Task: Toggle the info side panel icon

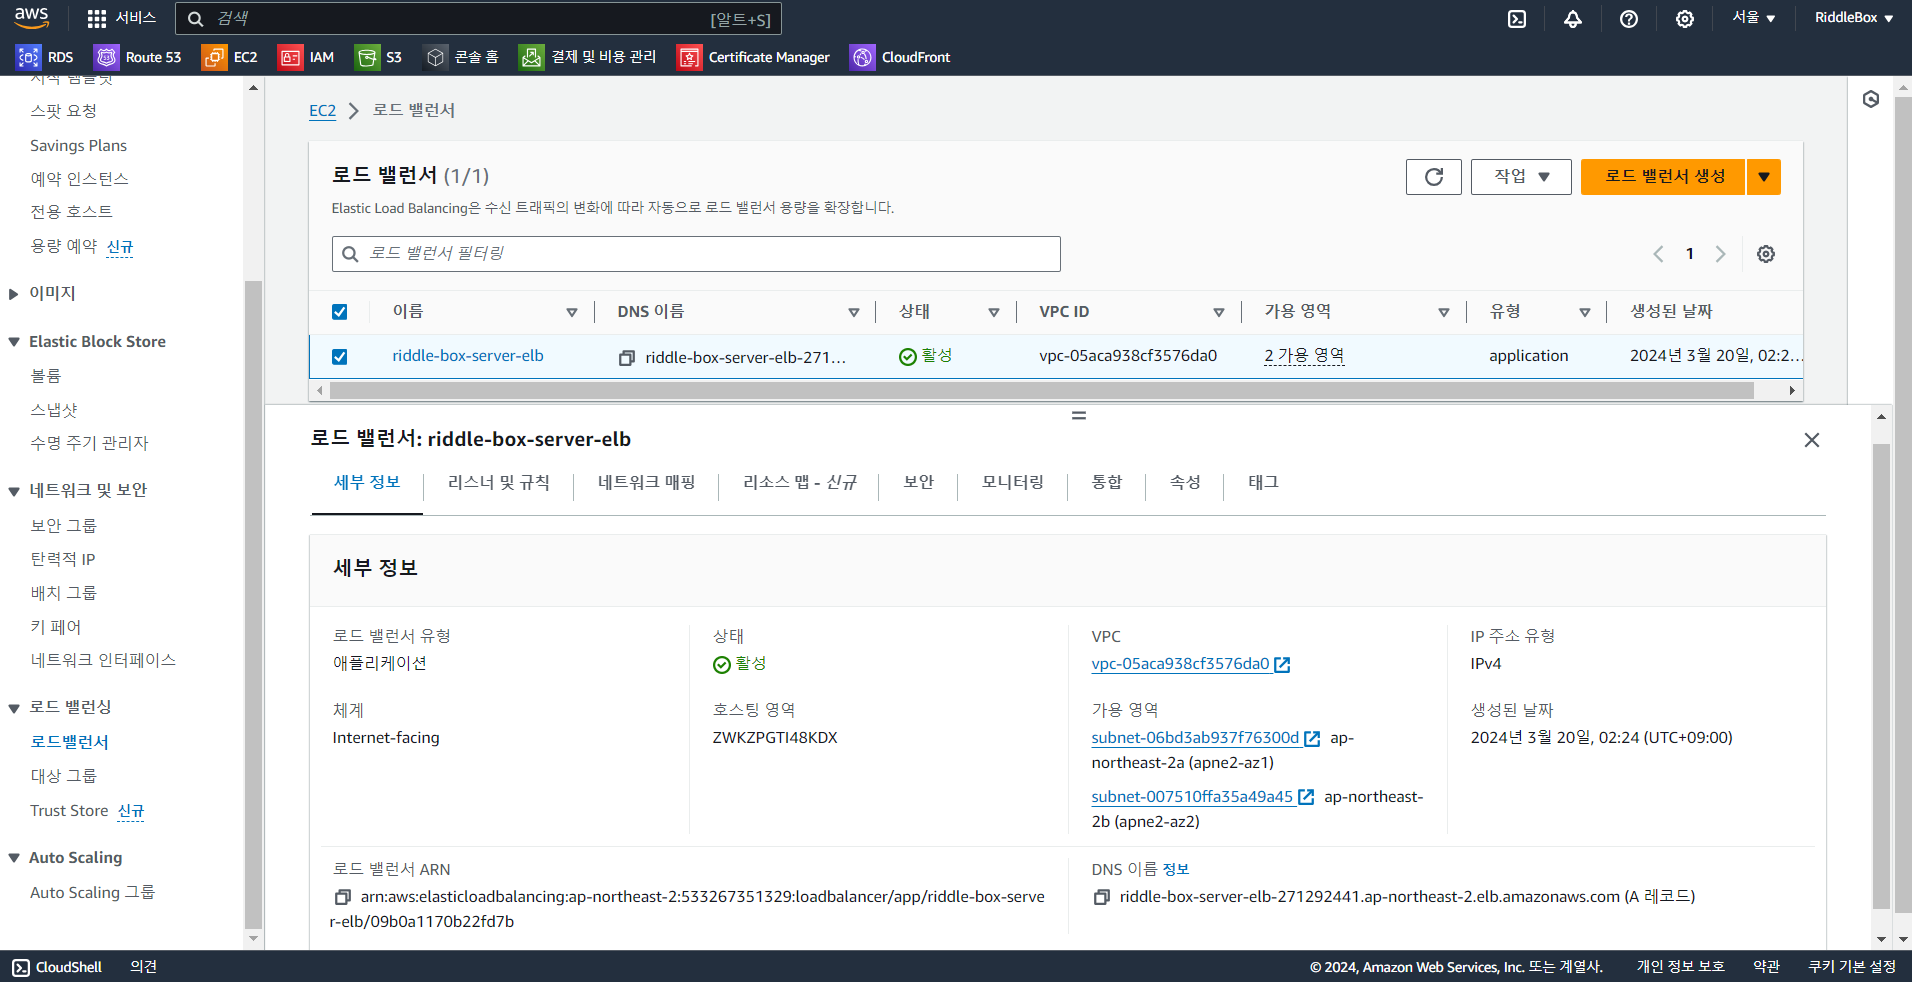Action: pos(1871,99)
